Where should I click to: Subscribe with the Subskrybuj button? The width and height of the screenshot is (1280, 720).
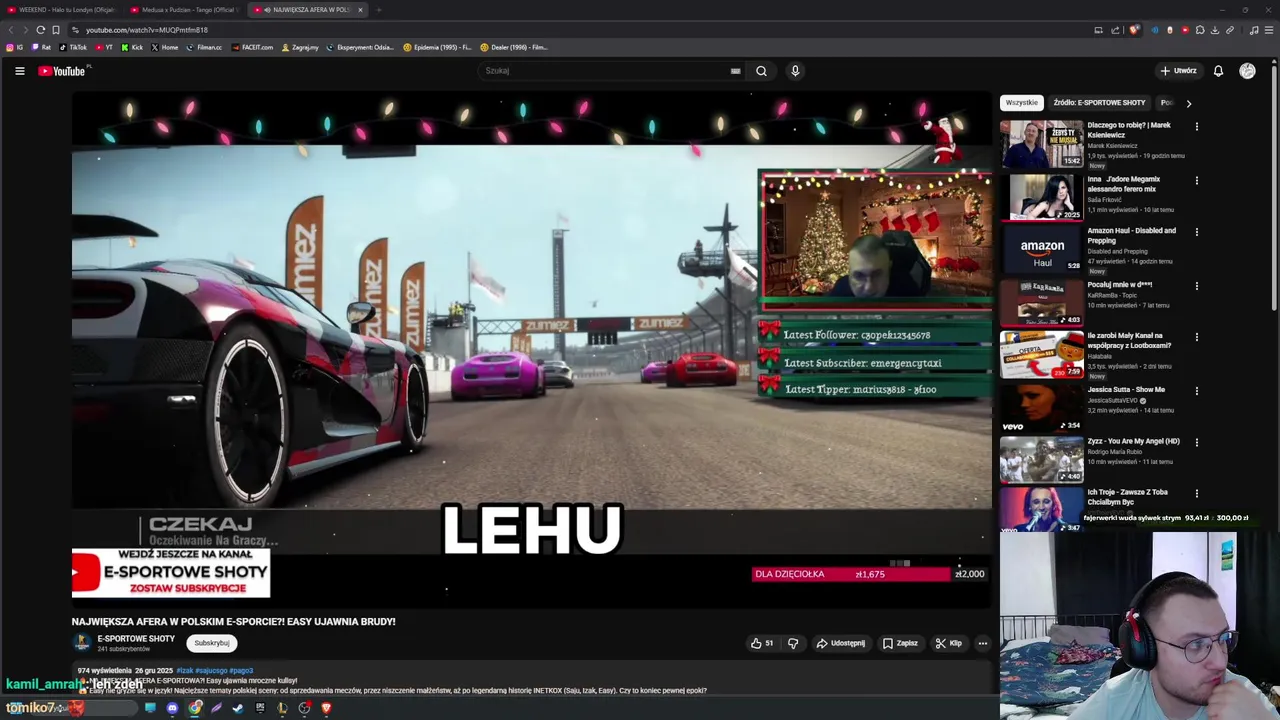point(212,643)
